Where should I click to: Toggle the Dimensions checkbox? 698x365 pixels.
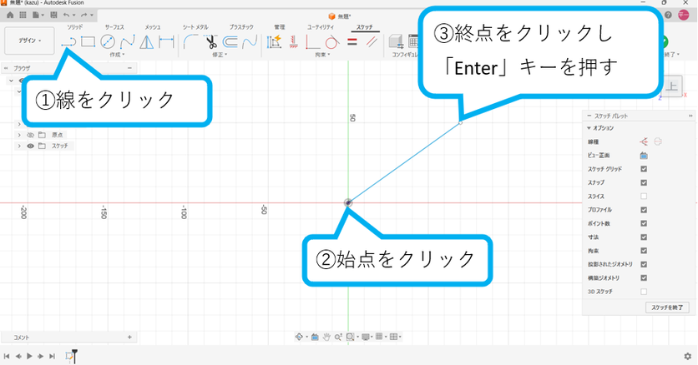[644, 237]
